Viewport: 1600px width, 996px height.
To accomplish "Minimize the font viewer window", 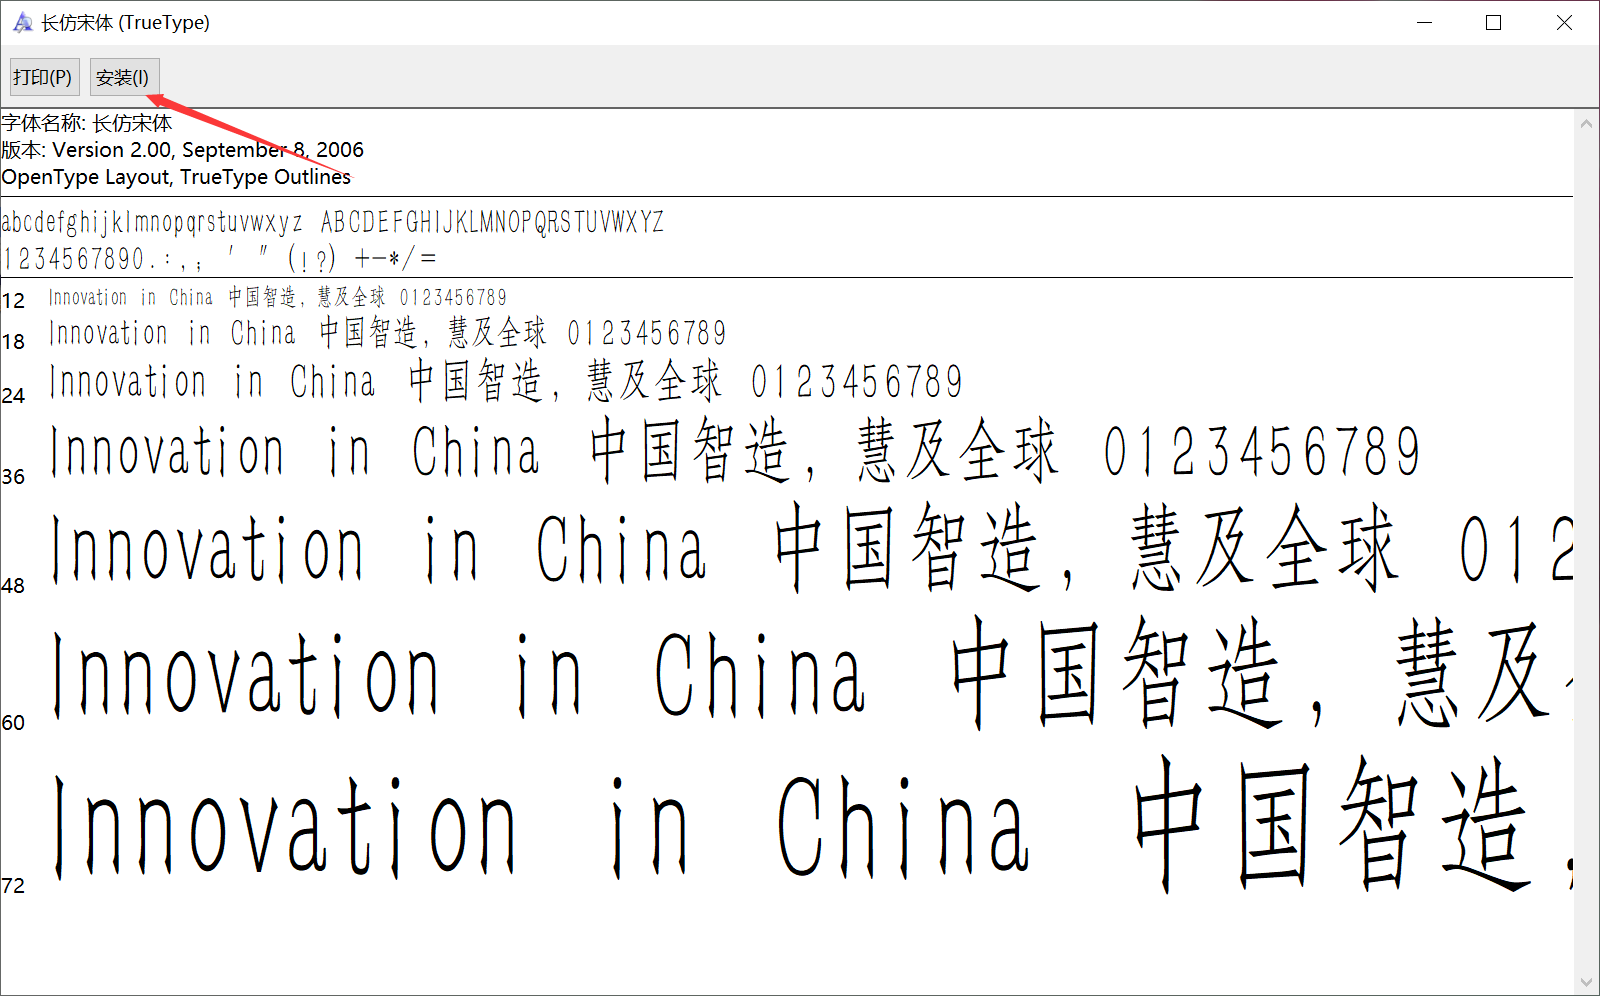I will tap(1425, 22).
